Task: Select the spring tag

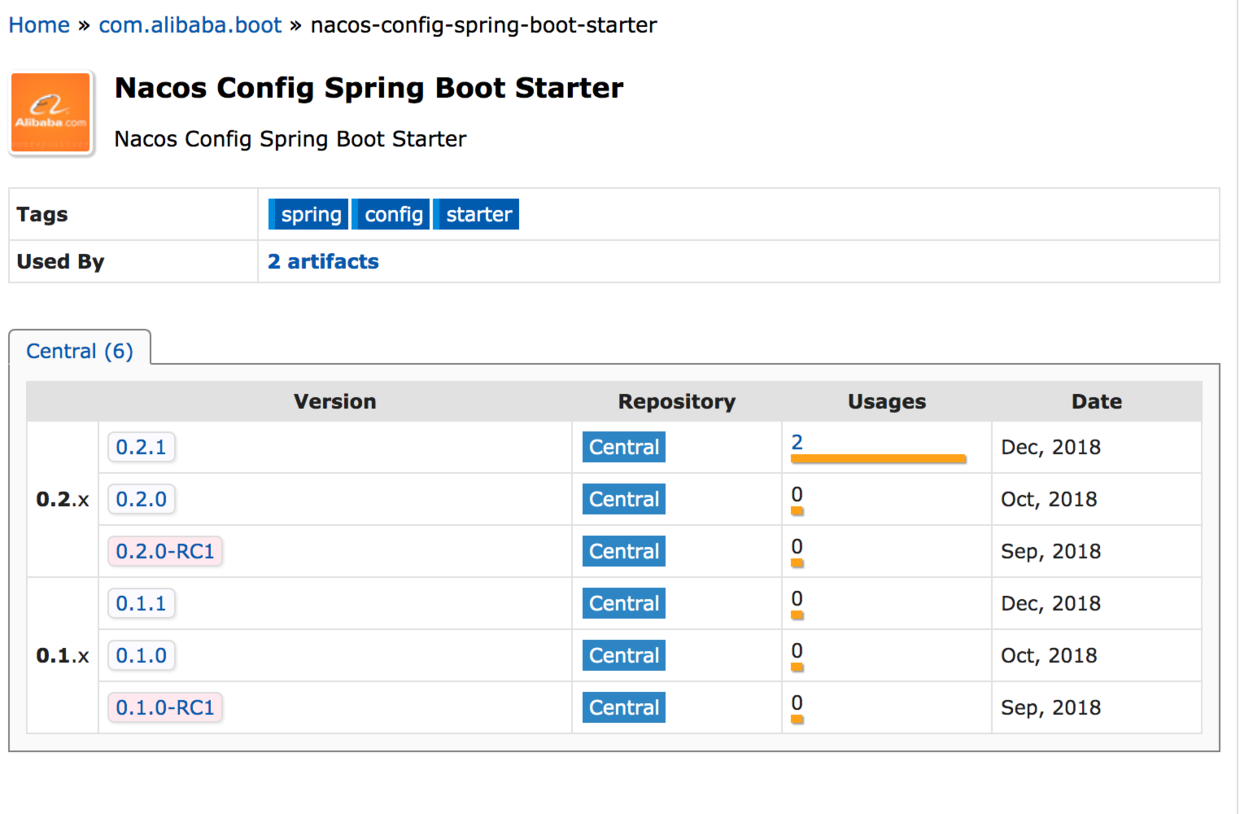Action: (x=309, y=215)
